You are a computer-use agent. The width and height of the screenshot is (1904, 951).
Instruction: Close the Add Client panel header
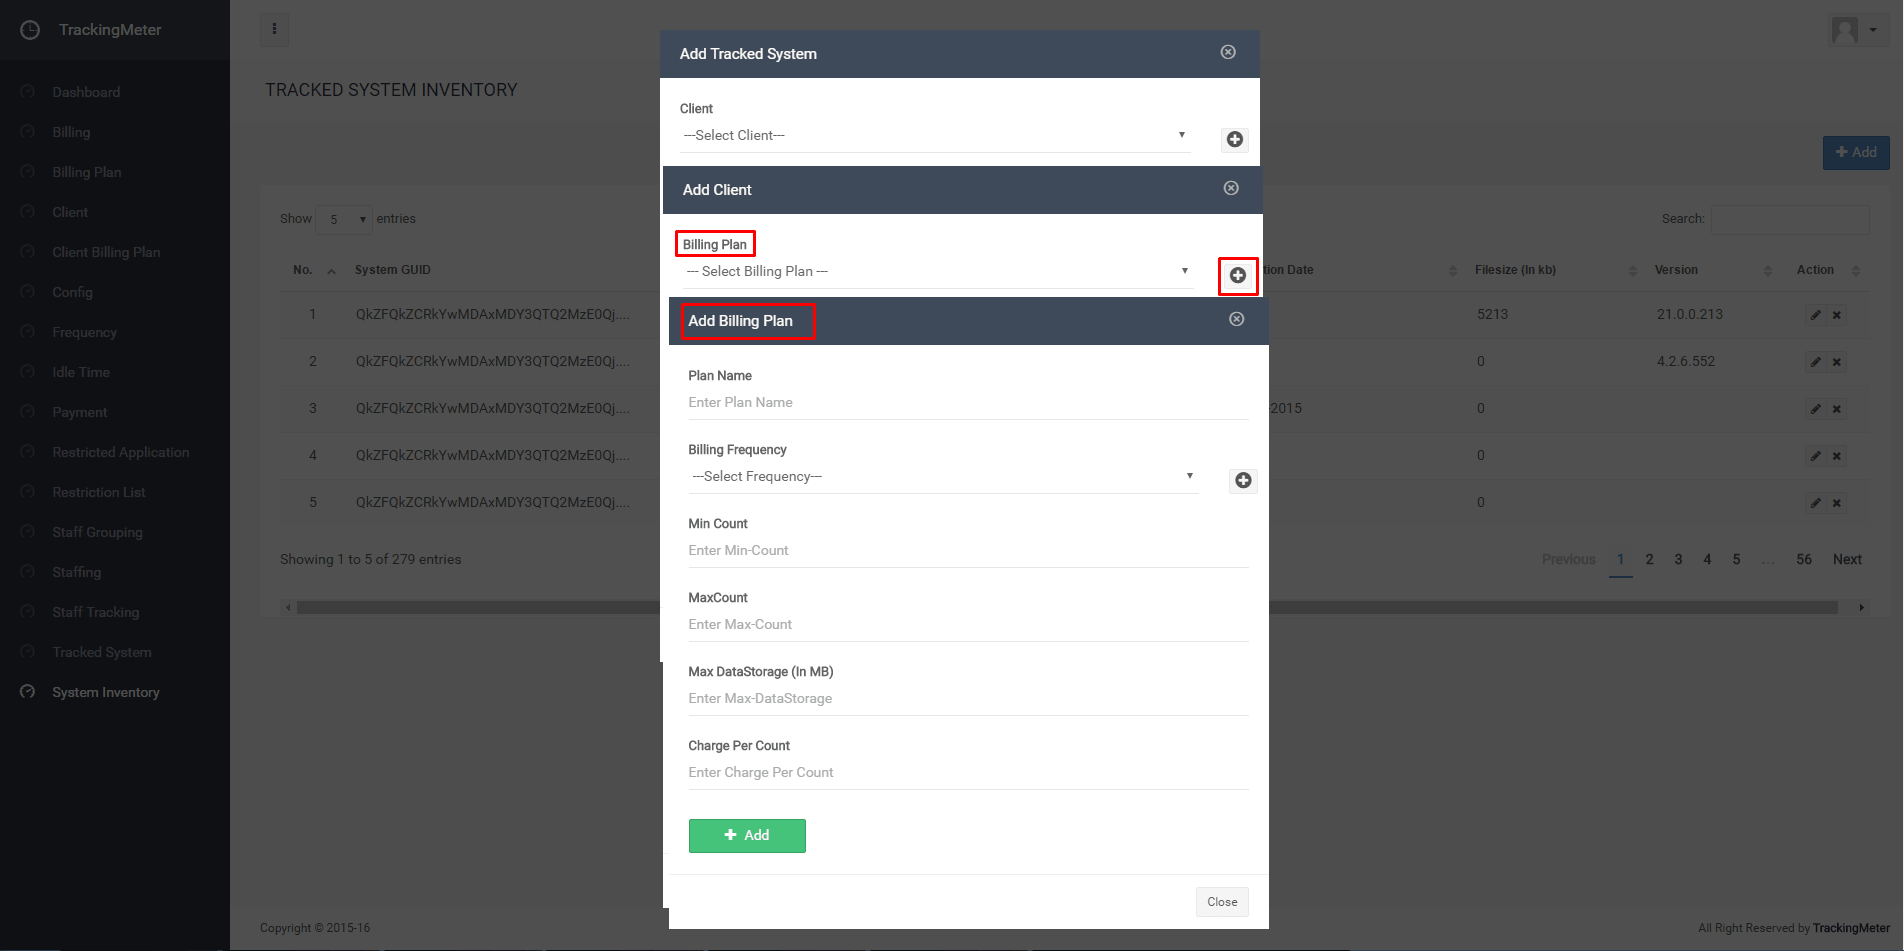pyautogui.click(x=1231, y=188)
